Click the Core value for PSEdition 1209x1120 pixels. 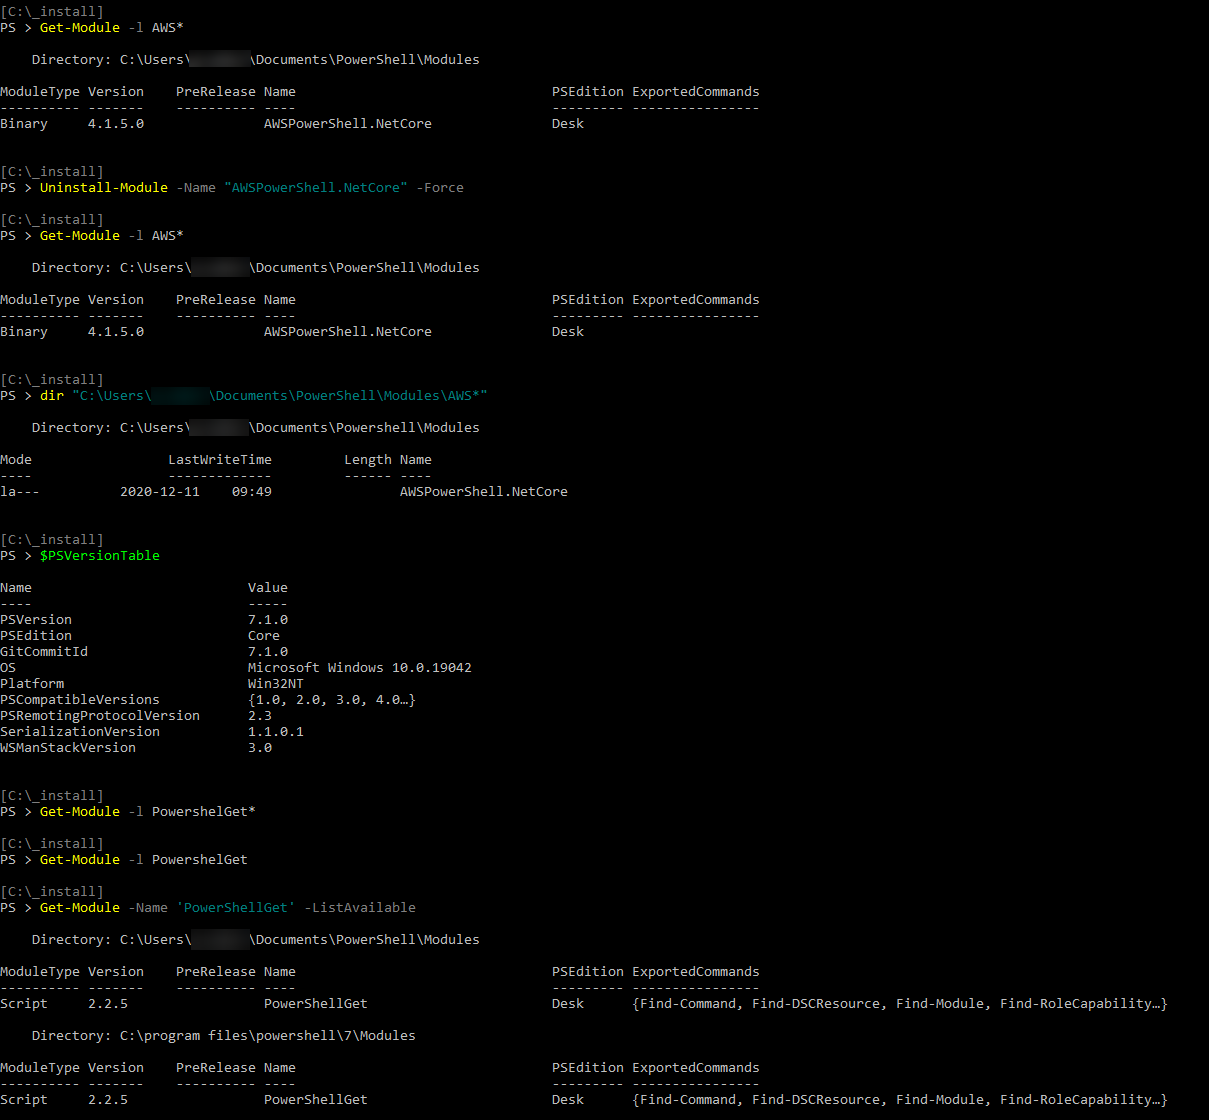click(x=264, y=635)
